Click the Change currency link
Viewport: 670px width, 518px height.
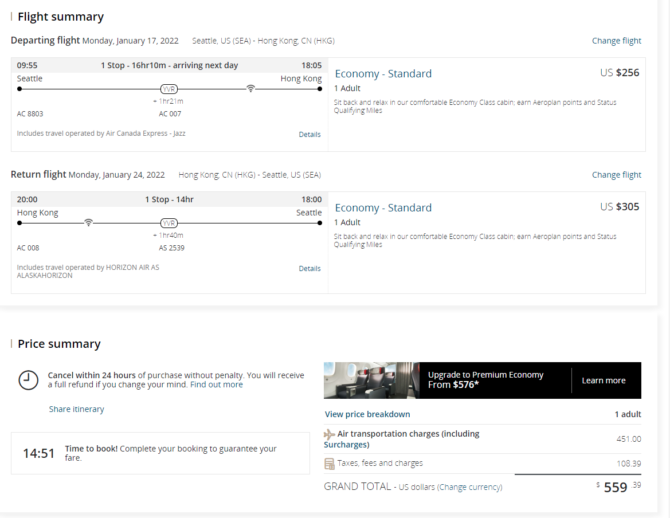click(470, 487)
